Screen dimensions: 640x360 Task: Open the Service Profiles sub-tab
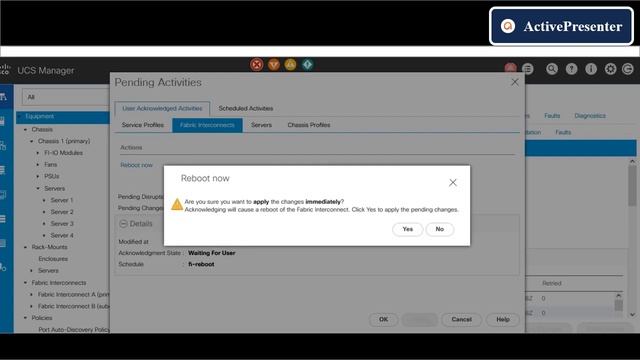[142, 125]
